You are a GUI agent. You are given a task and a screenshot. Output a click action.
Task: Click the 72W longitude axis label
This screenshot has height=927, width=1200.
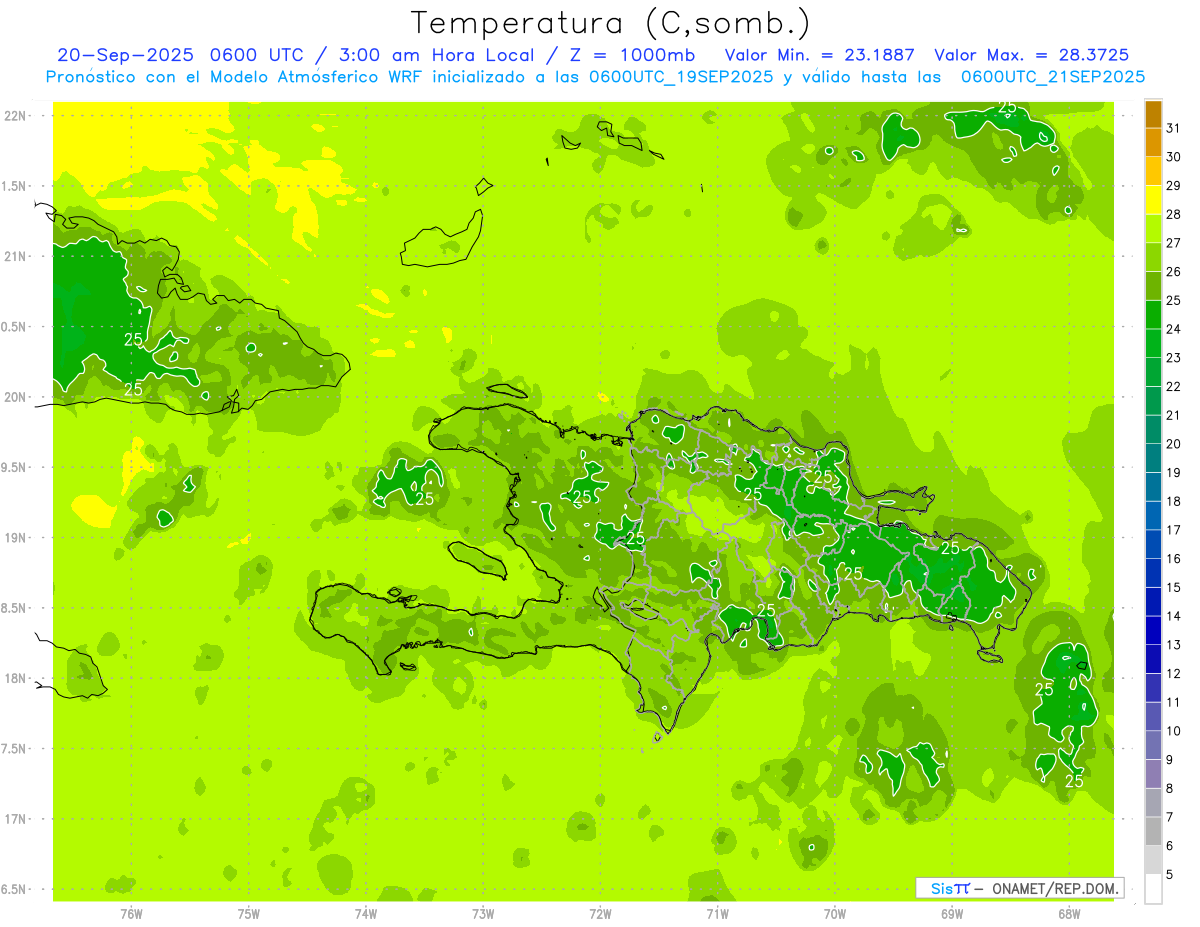[600, 913]
